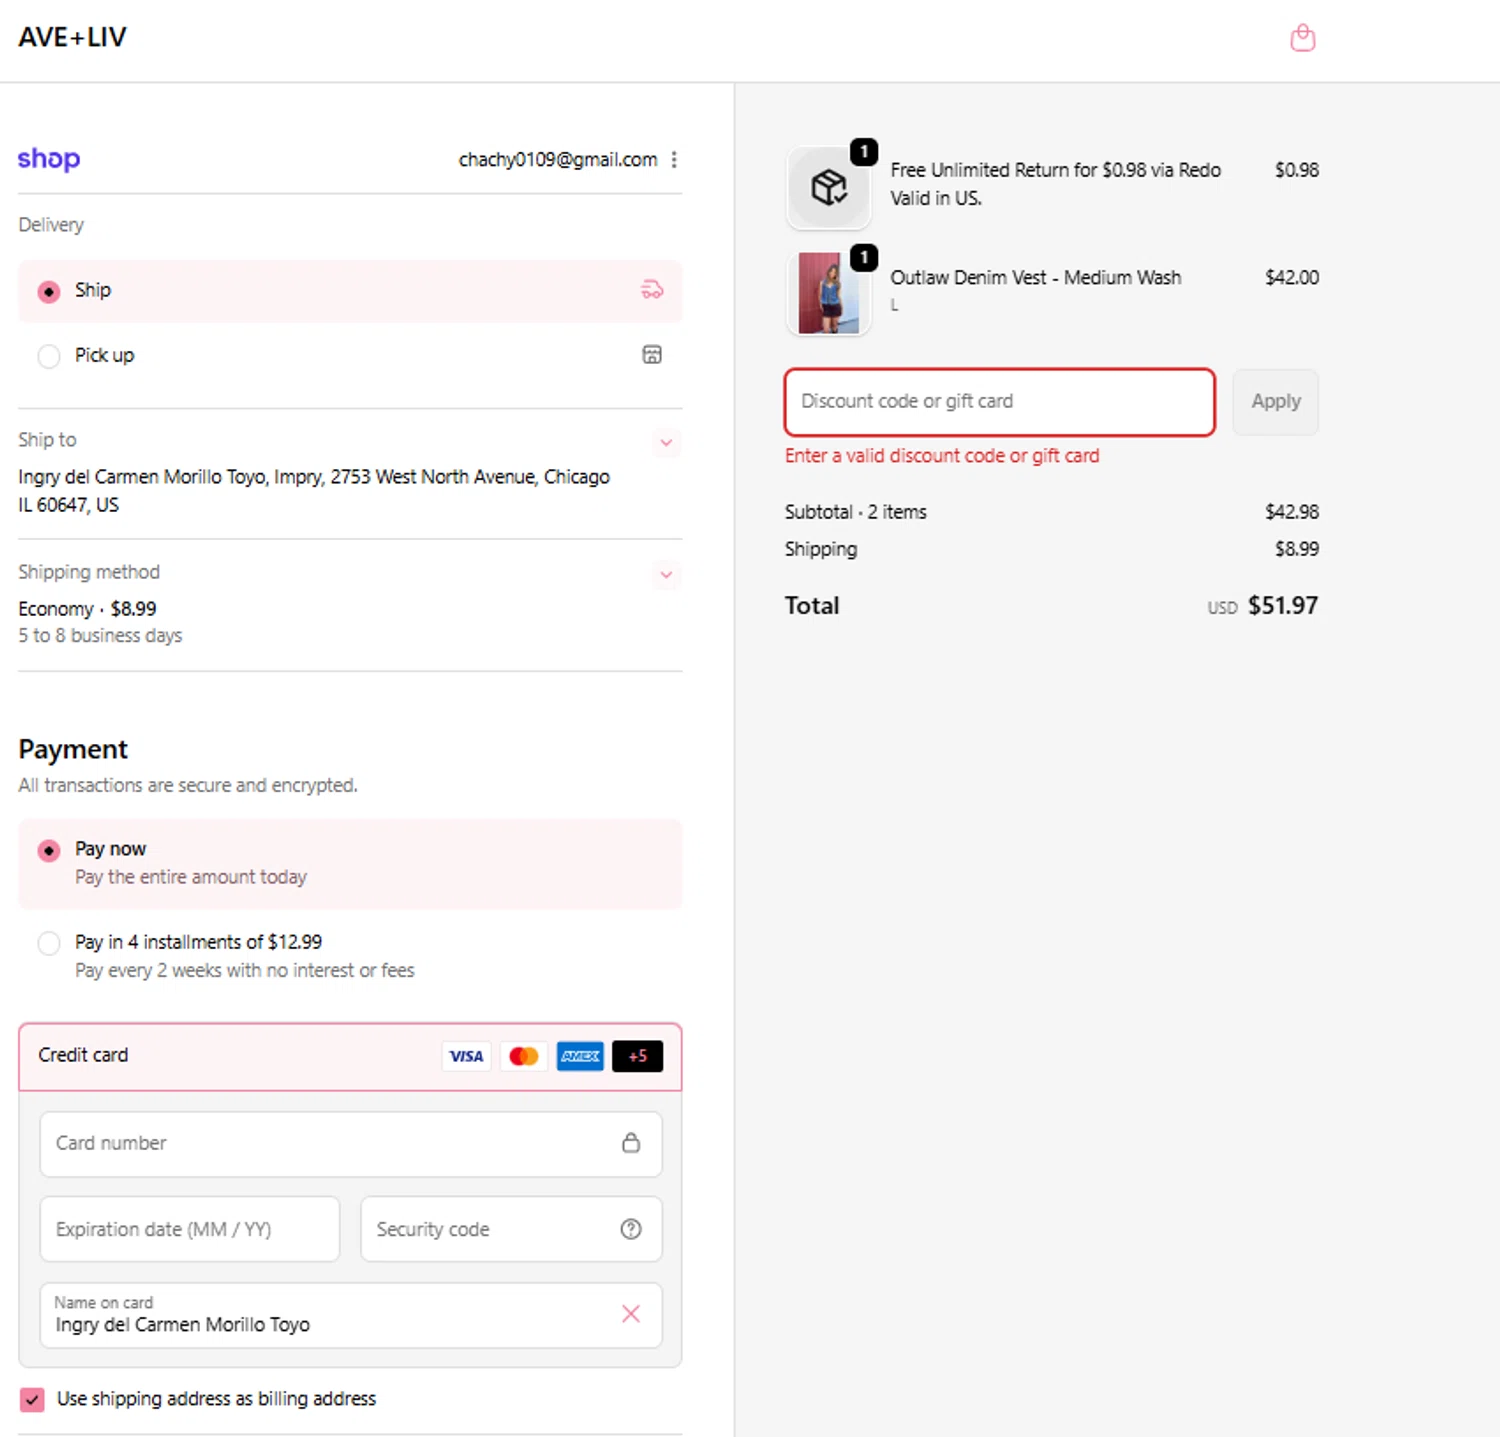This screenshot has height=1437, width=1500.
Task: Expand the Ship to address chevron
Action: click(x=666, y=442)
